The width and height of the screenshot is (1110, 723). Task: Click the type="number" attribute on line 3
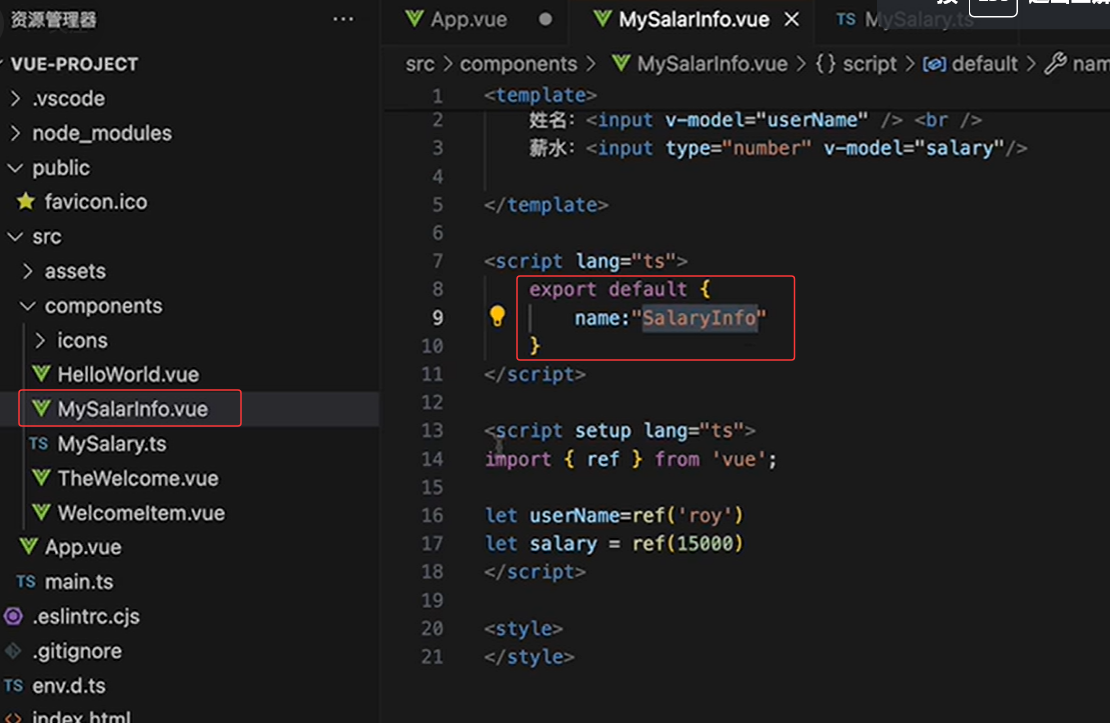(738, 148)
